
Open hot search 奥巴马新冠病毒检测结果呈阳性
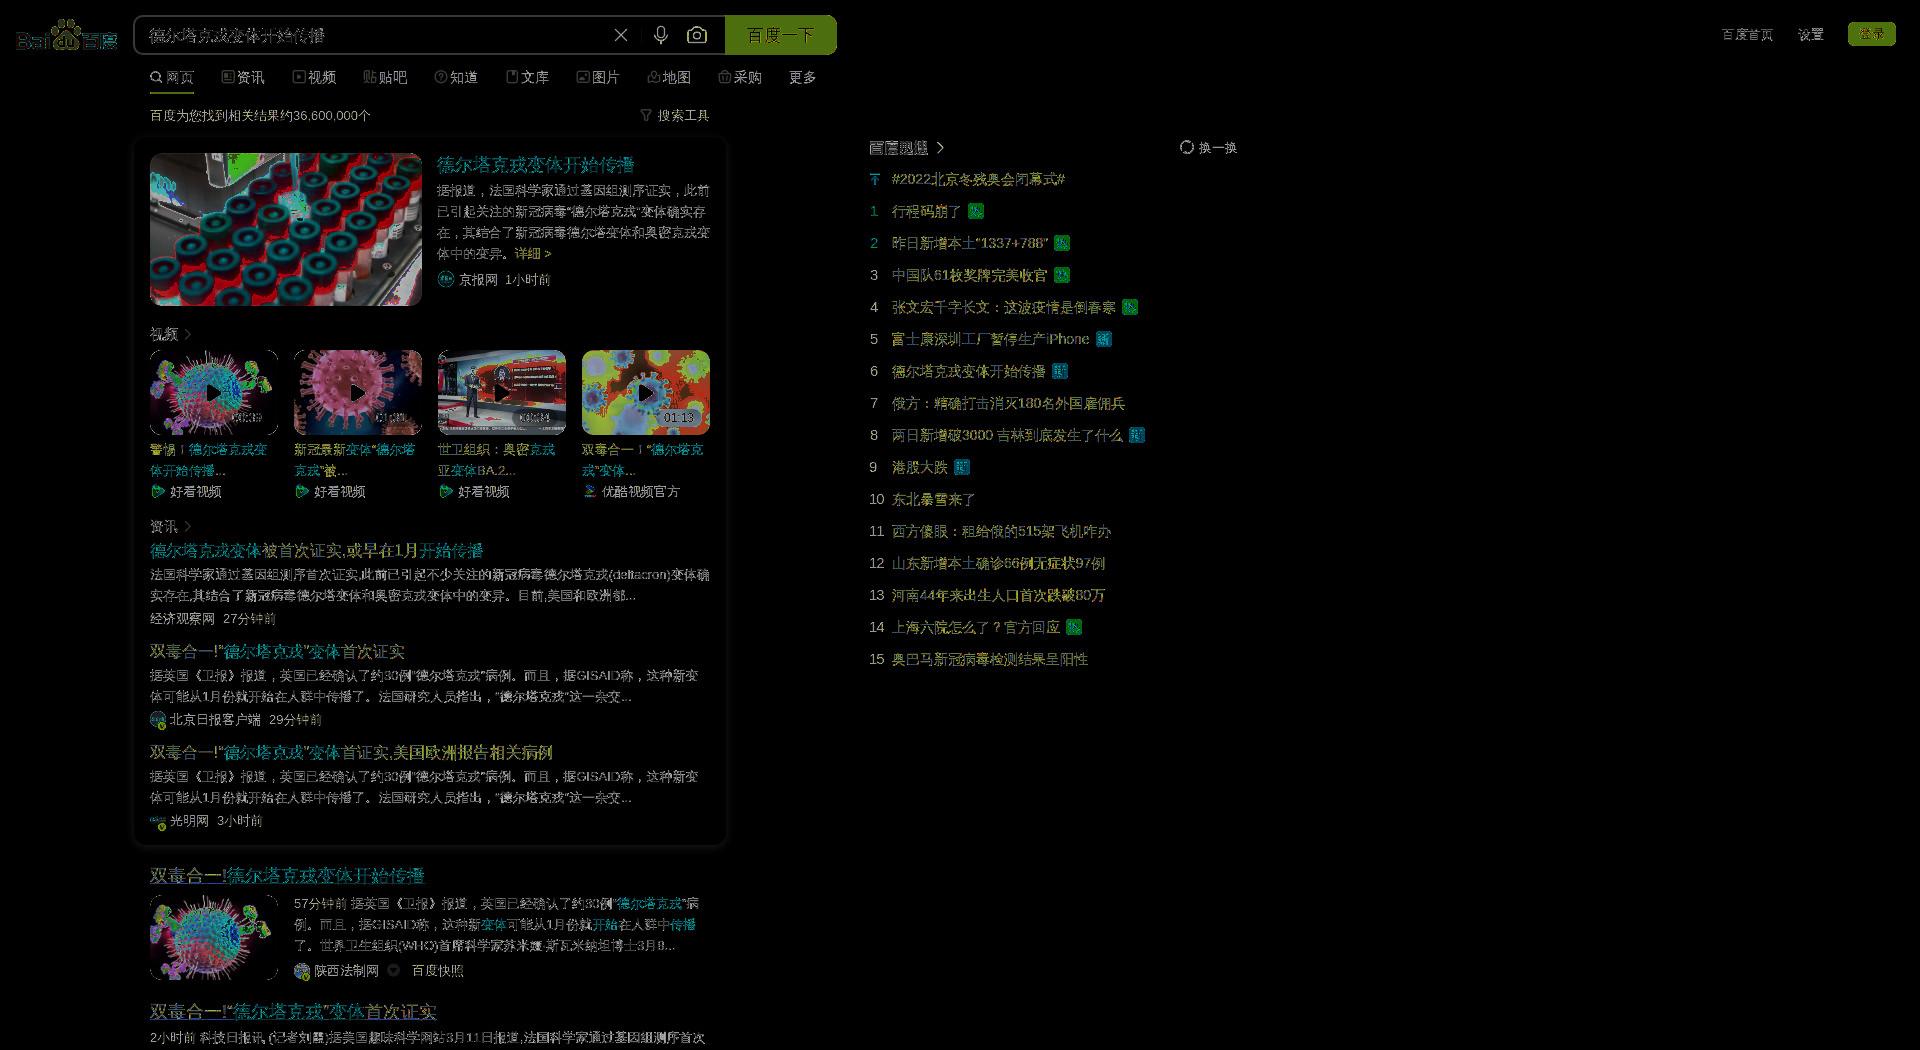point(989,659)
